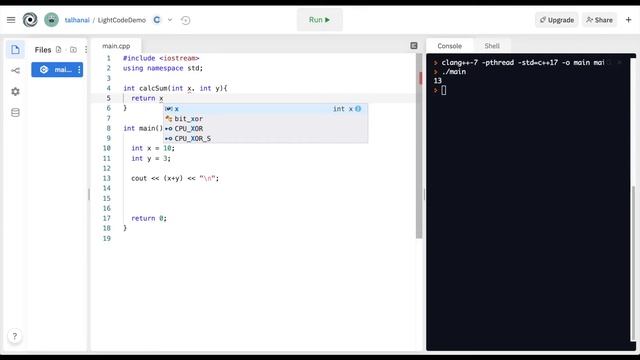Viewport: 640px width, 360px height.
Task: Click the C language badge icon
Action: pos(157,20)
